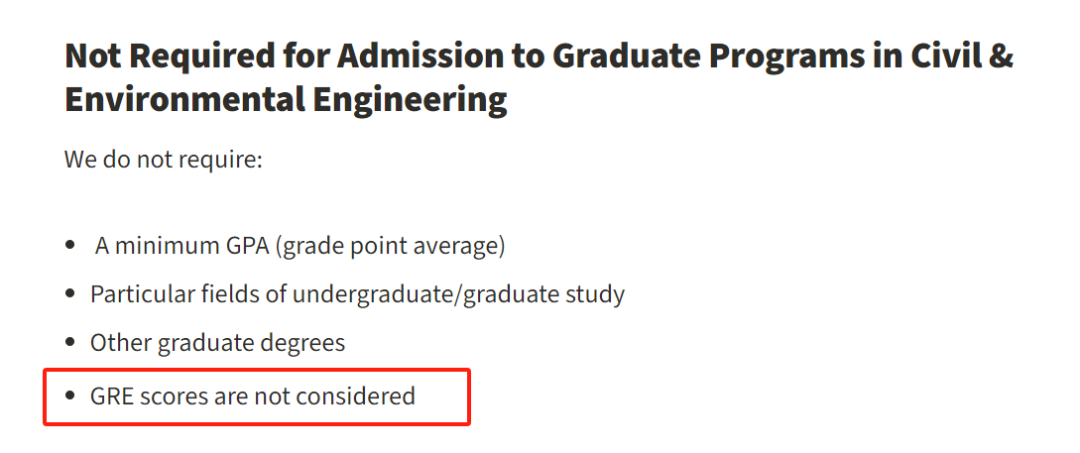Click the "Not Required for Admission" heading

(539, 78)
